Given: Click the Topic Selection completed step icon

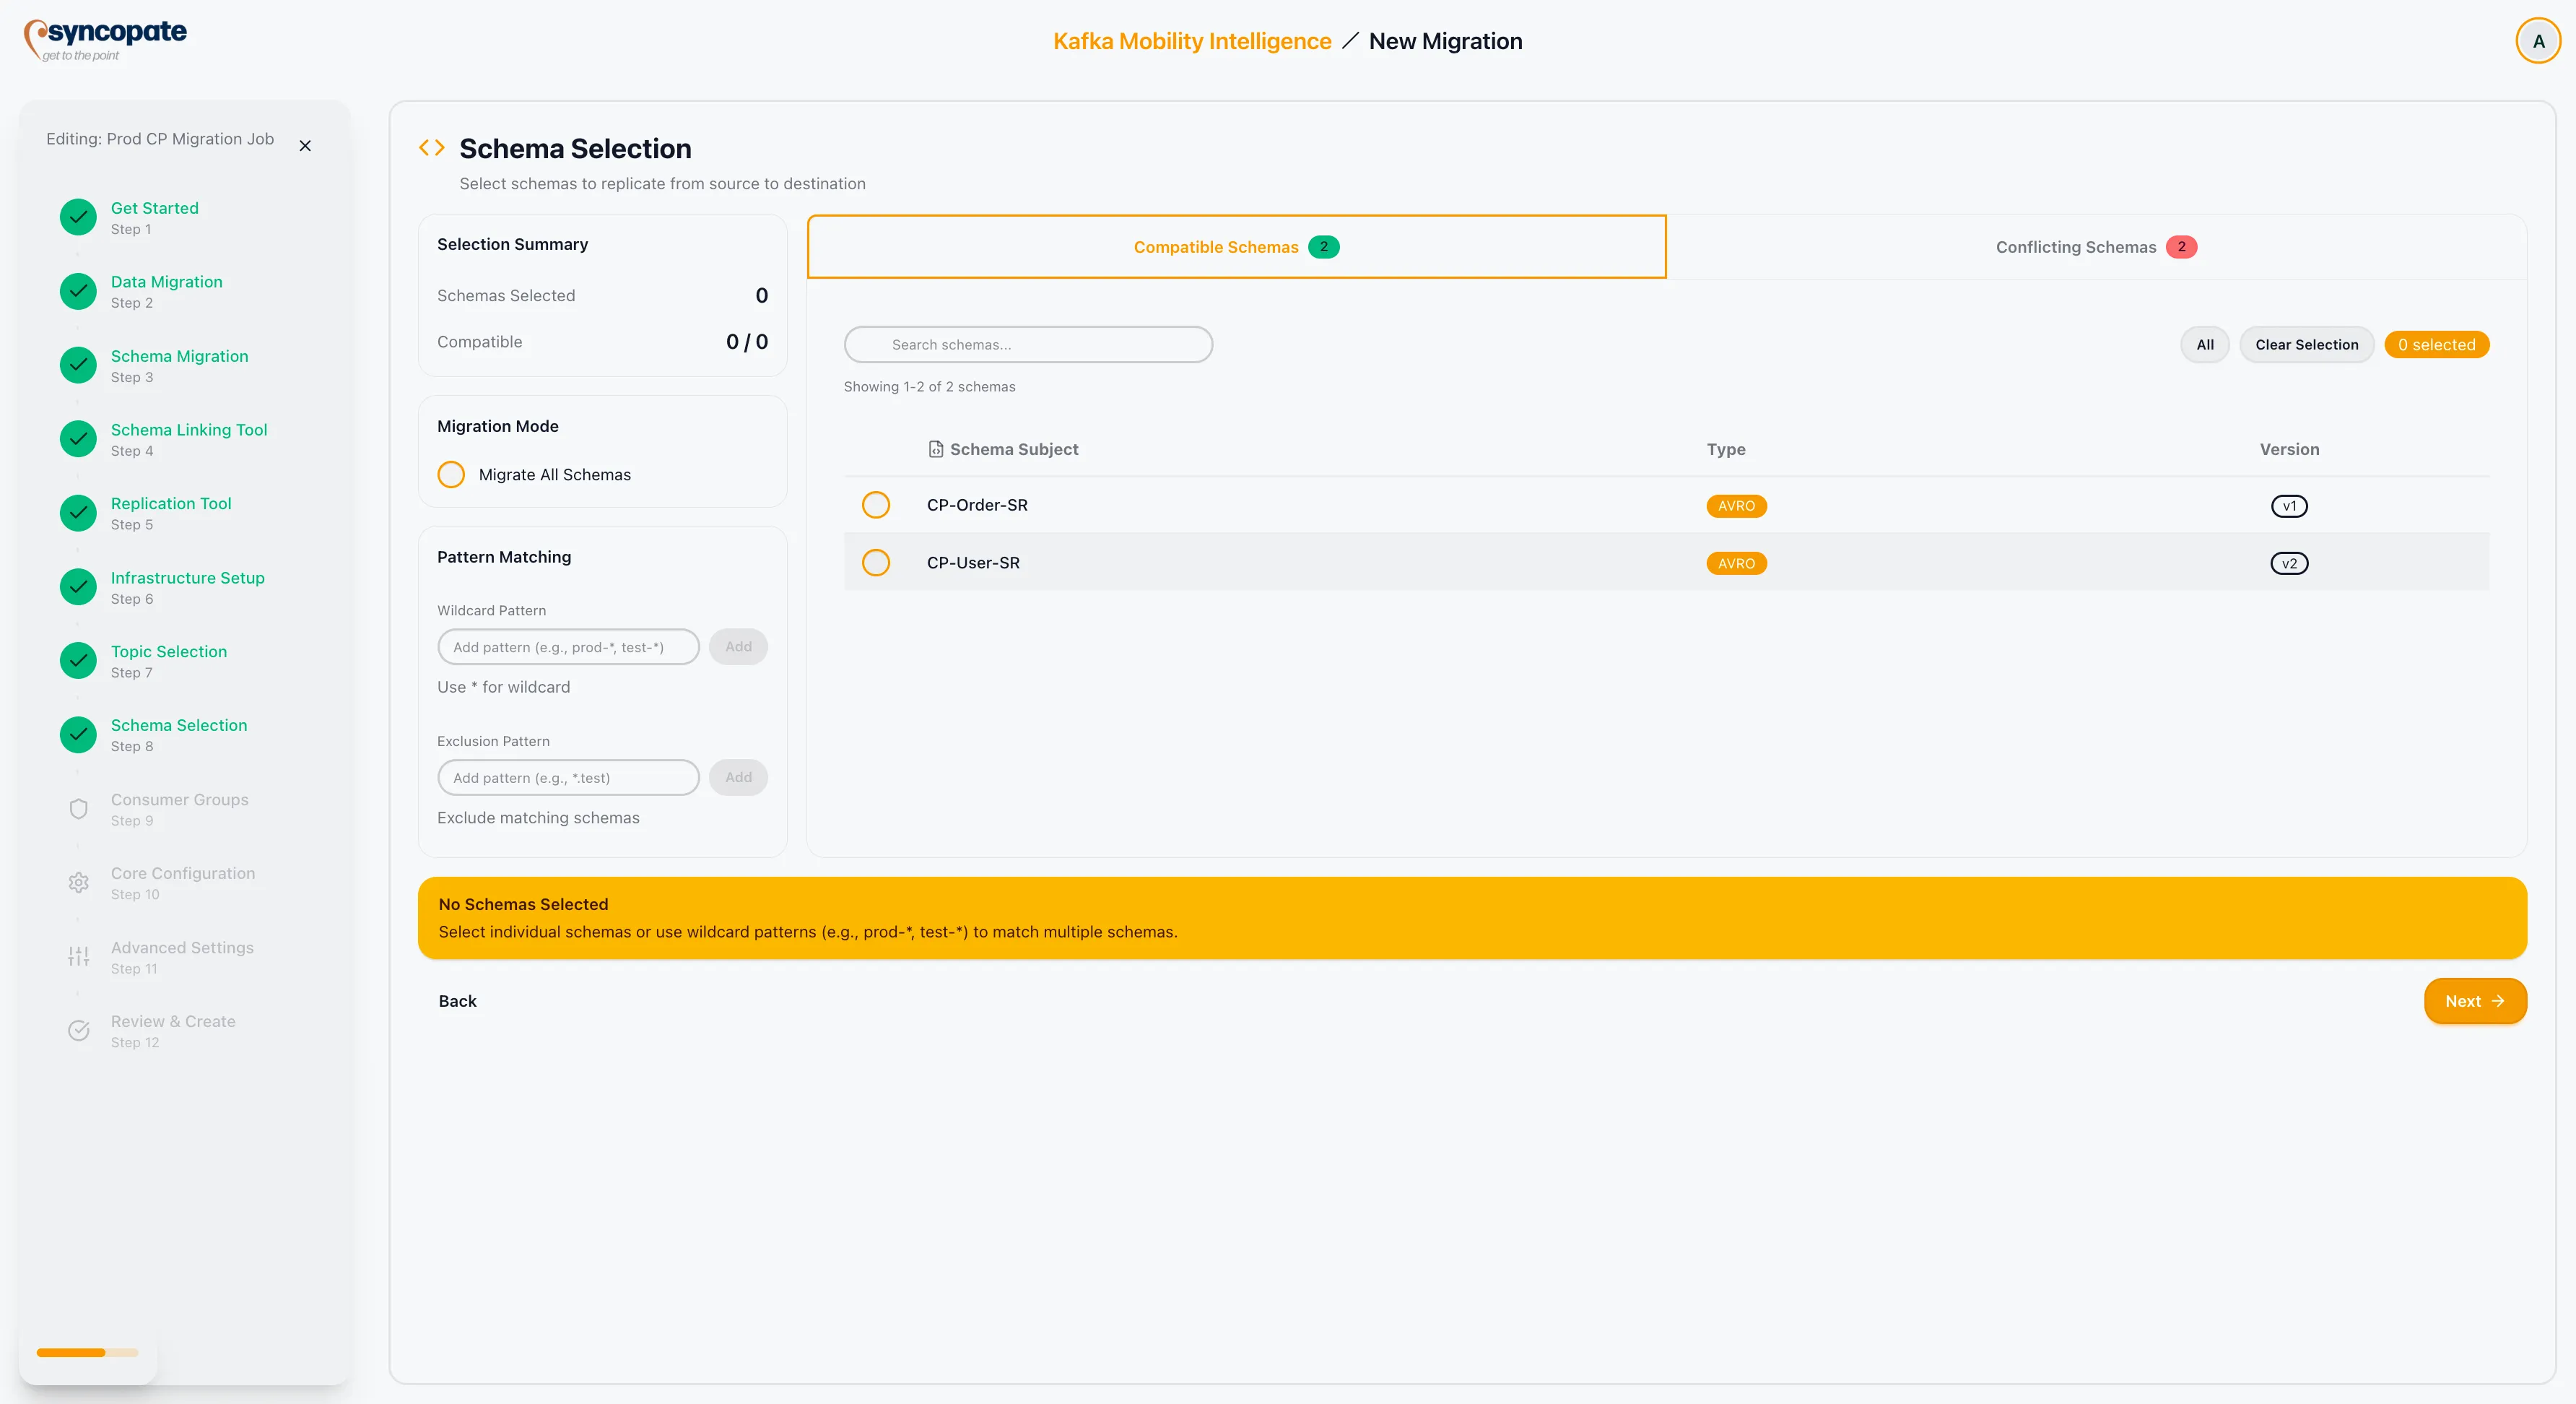Looking at the screenshot, I should click(x=78, y=661).
